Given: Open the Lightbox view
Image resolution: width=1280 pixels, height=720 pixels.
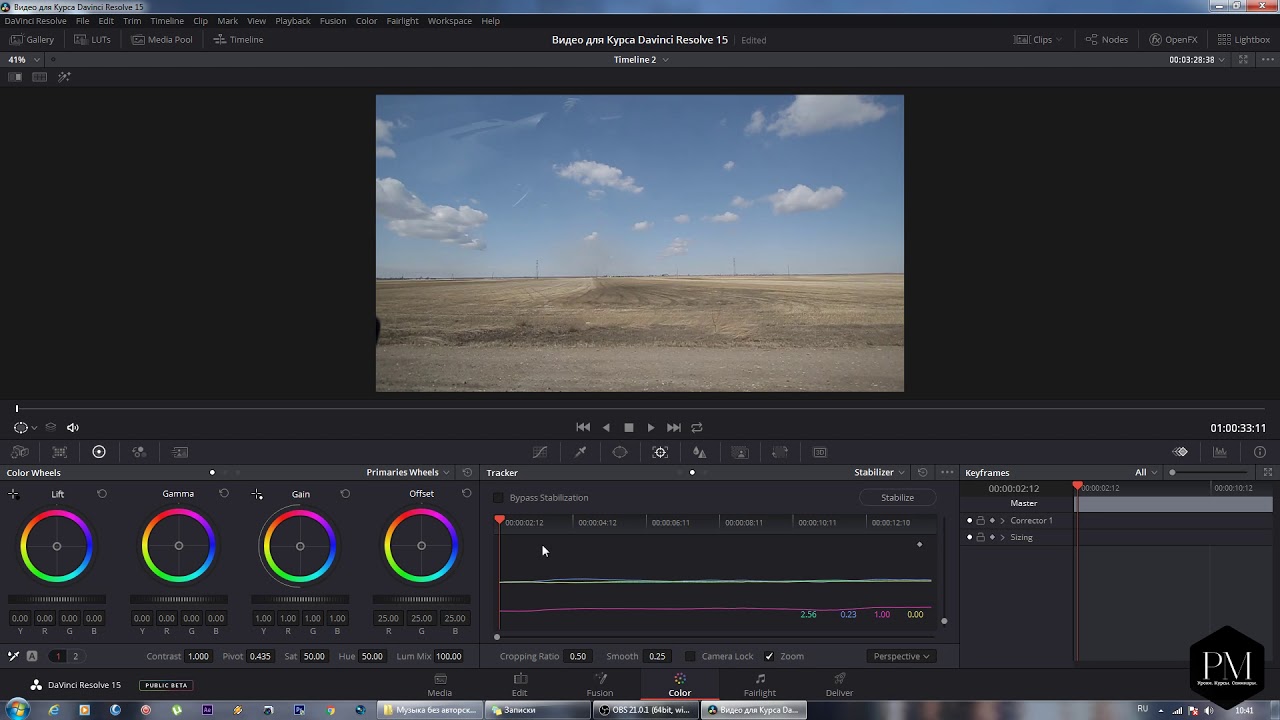Looking at the screenshot, I should click(x=1244, y=40).
